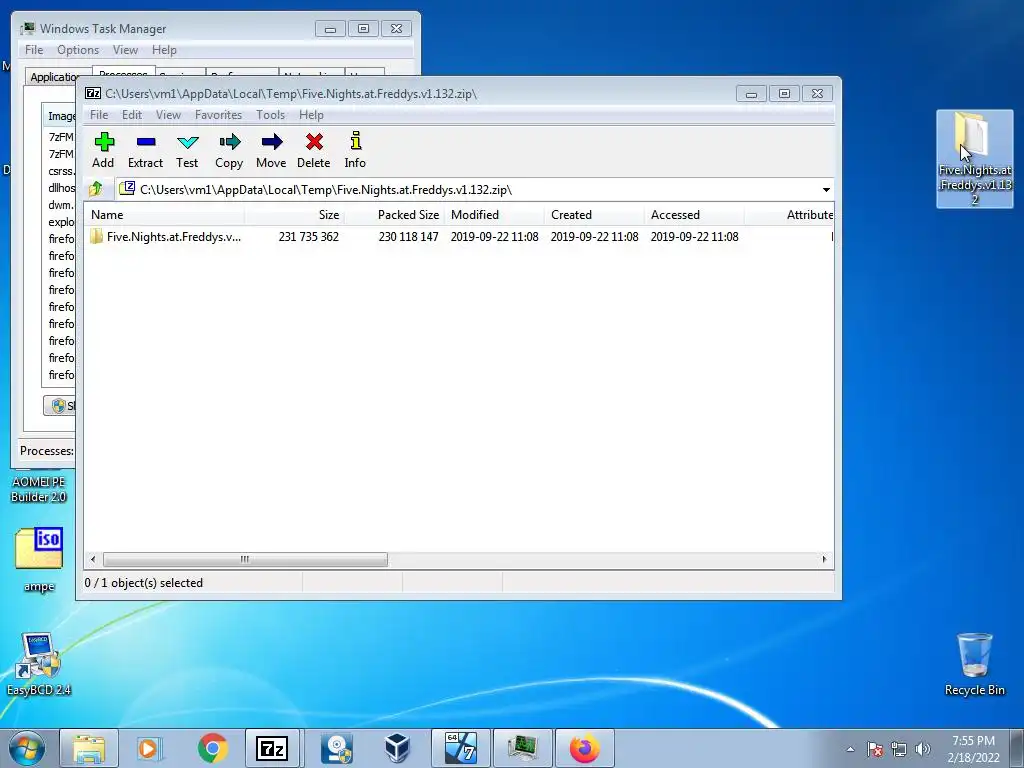Select EasyBCD 2.4 desktop shortcut
Image resolution: width=1024 pixels, height=768 pixels.
39,664
